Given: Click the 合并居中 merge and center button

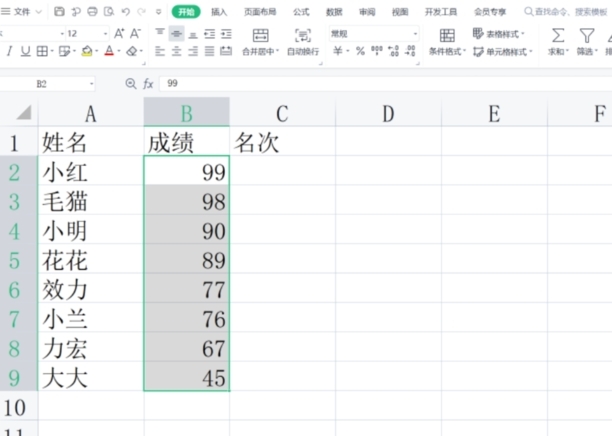Looking at the screenshot, I should click(260, 42).
